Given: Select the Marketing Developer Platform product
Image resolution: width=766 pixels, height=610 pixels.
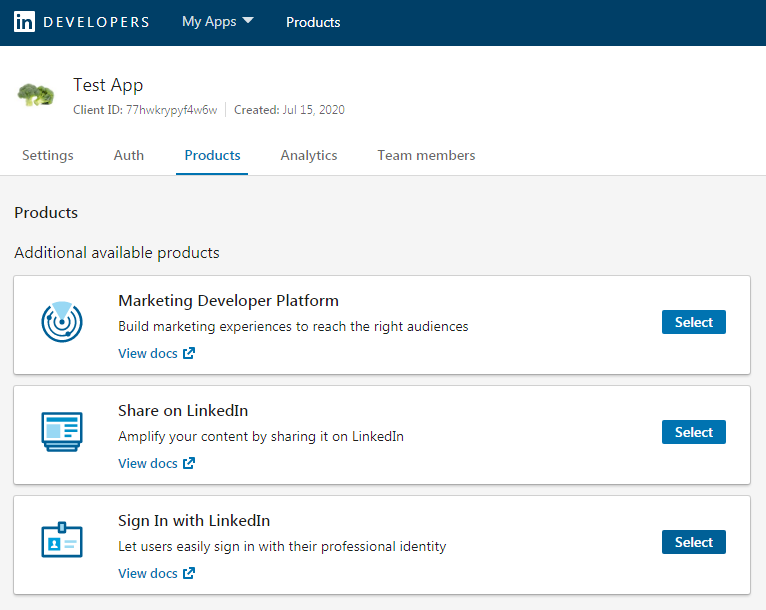Looking at the screenshot, I should (694, 322).
